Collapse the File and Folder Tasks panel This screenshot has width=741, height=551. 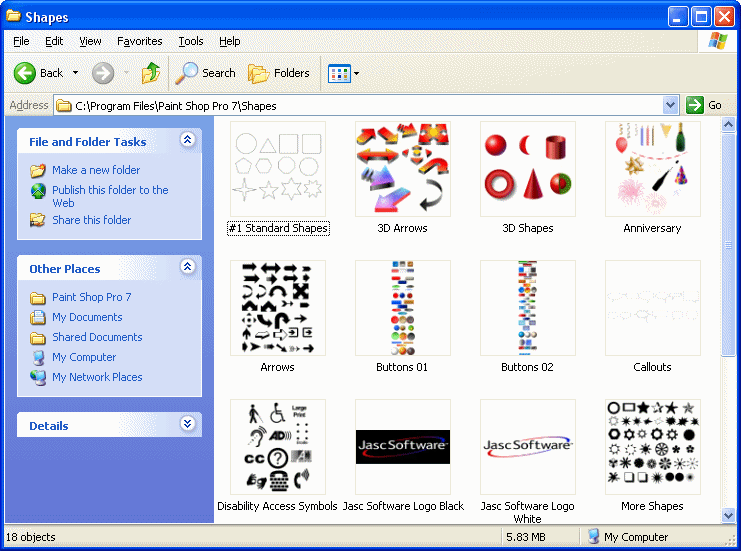(x=188, y=140)
